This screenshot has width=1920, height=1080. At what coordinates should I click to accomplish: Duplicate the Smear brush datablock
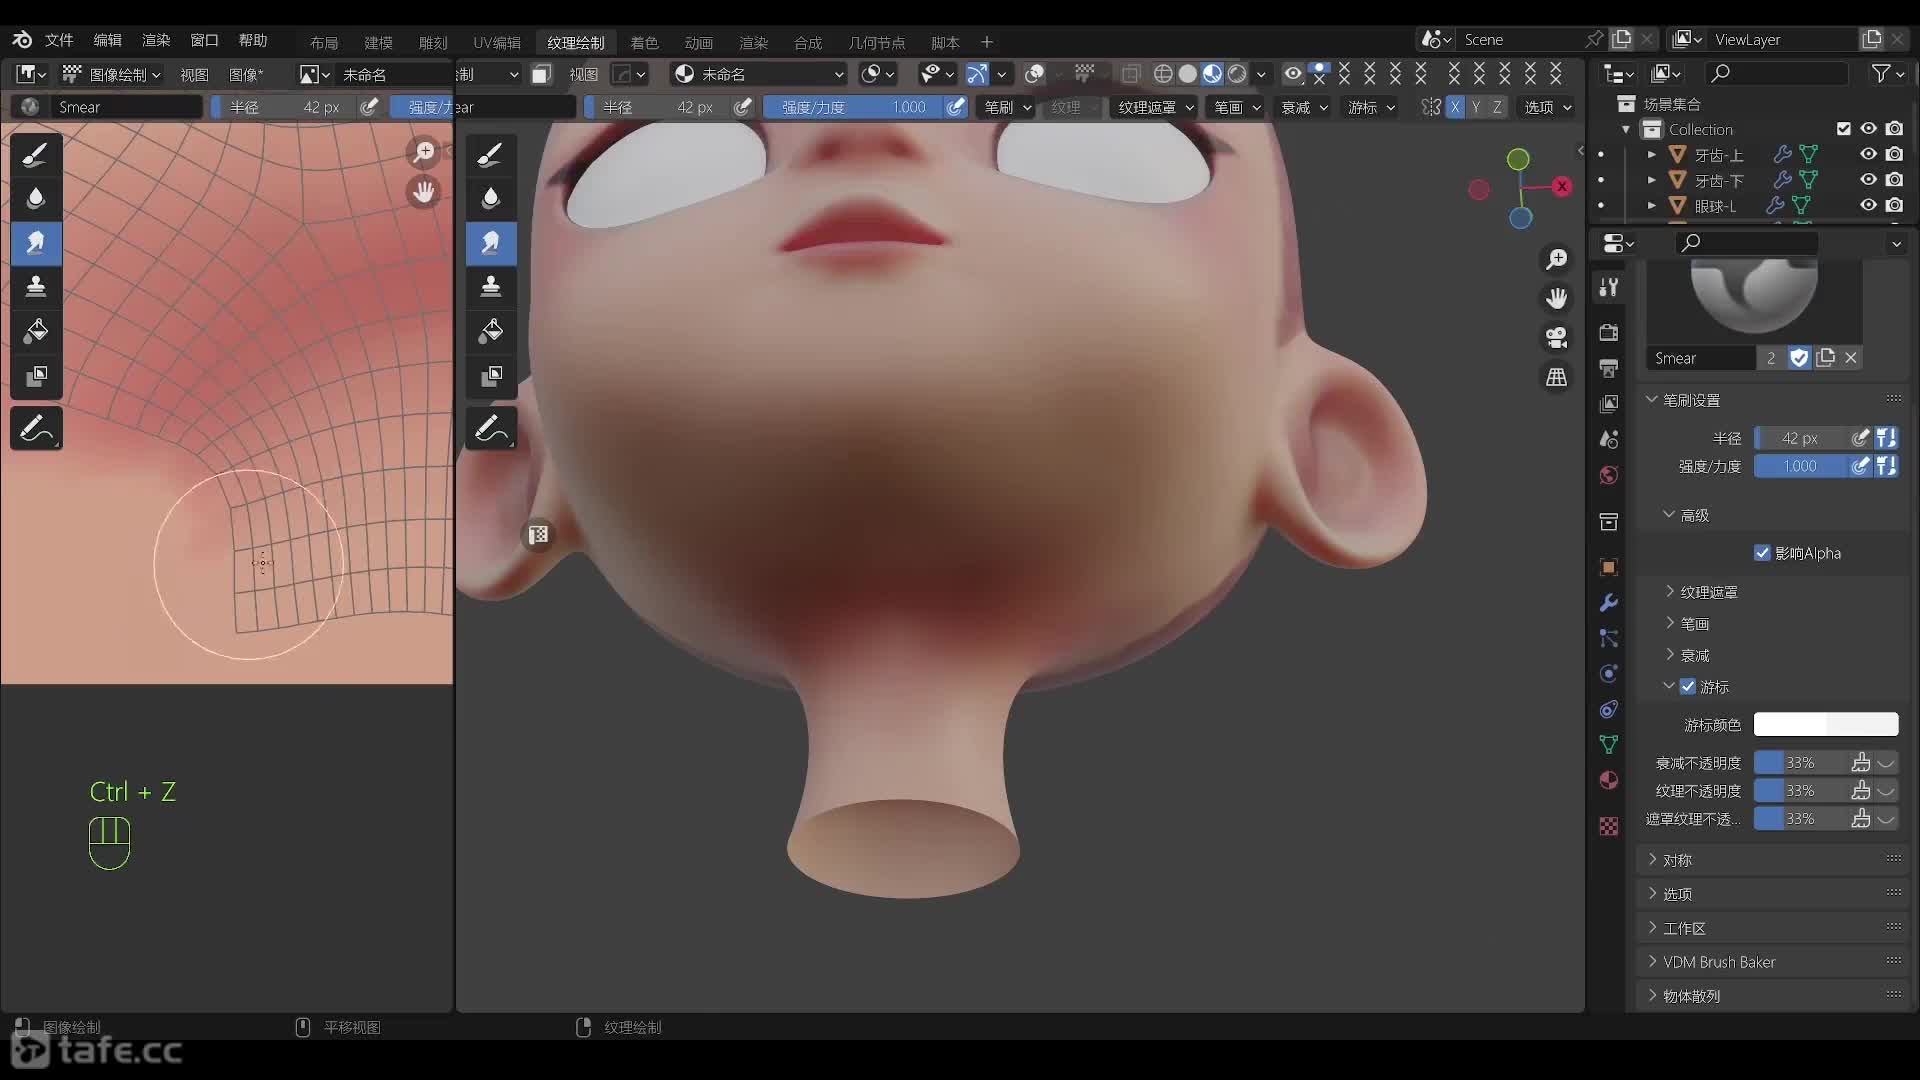coord(1825,358)
